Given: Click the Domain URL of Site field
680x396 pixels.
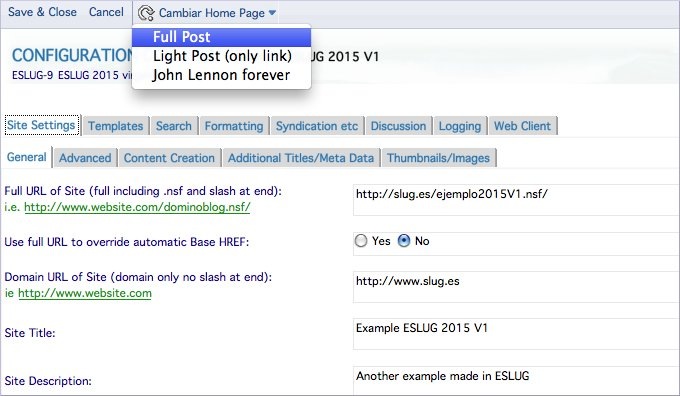Looking at the screenshot, I should point(516,287).
